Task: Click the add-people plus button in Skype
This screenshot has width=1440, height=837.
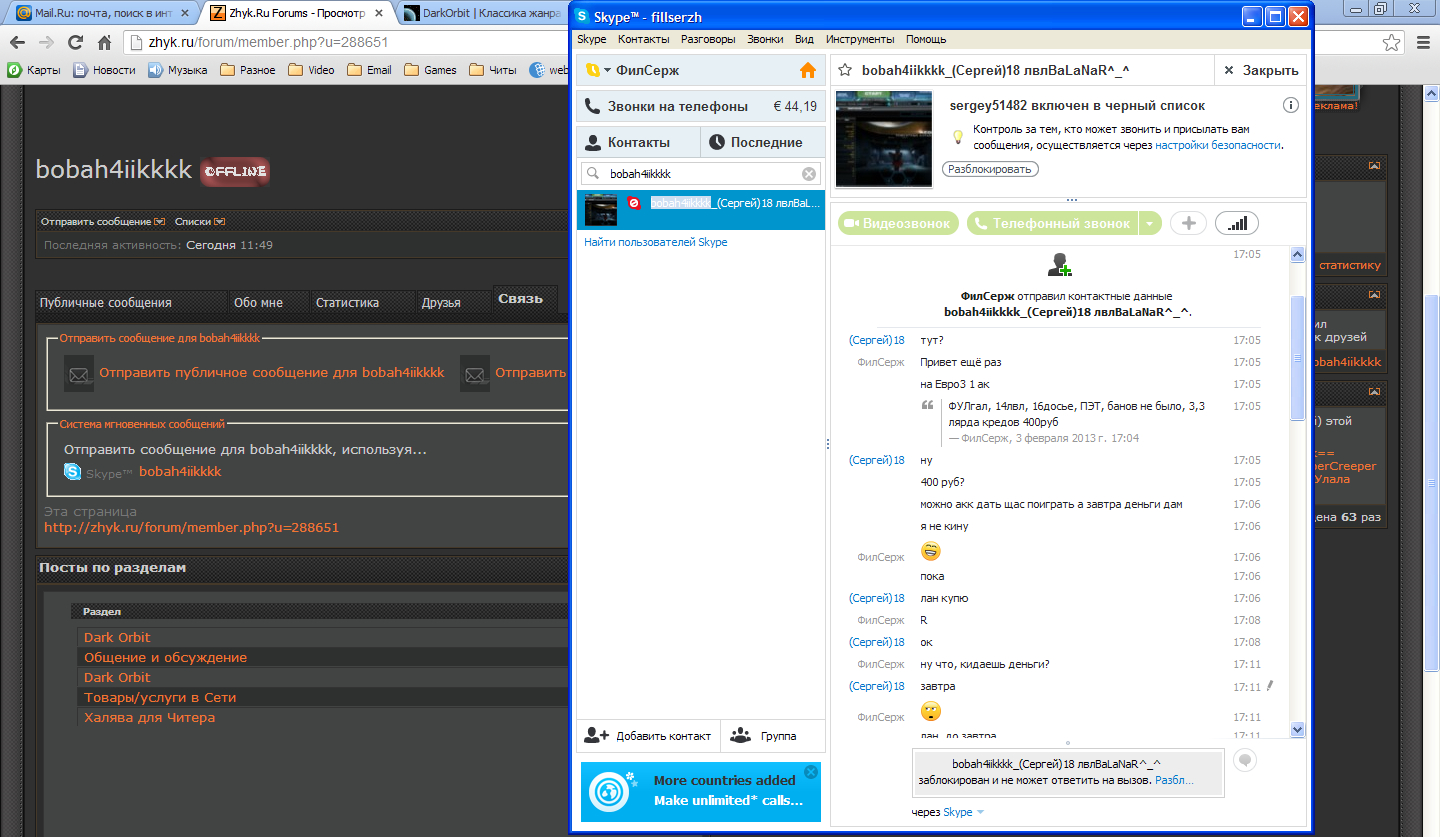Action: [1188, 223]
